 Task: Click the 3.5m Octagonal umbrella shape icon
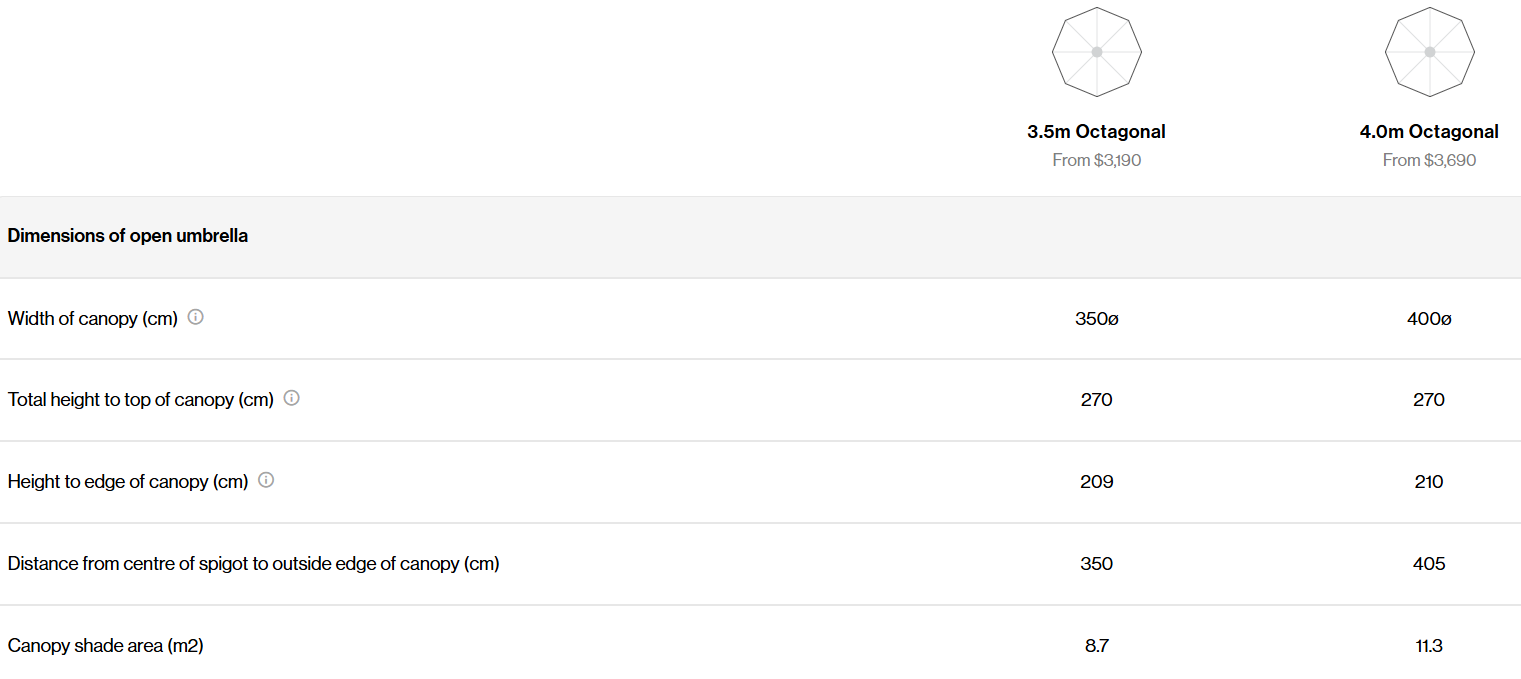pyautogui.click(x=1096, y=52)
